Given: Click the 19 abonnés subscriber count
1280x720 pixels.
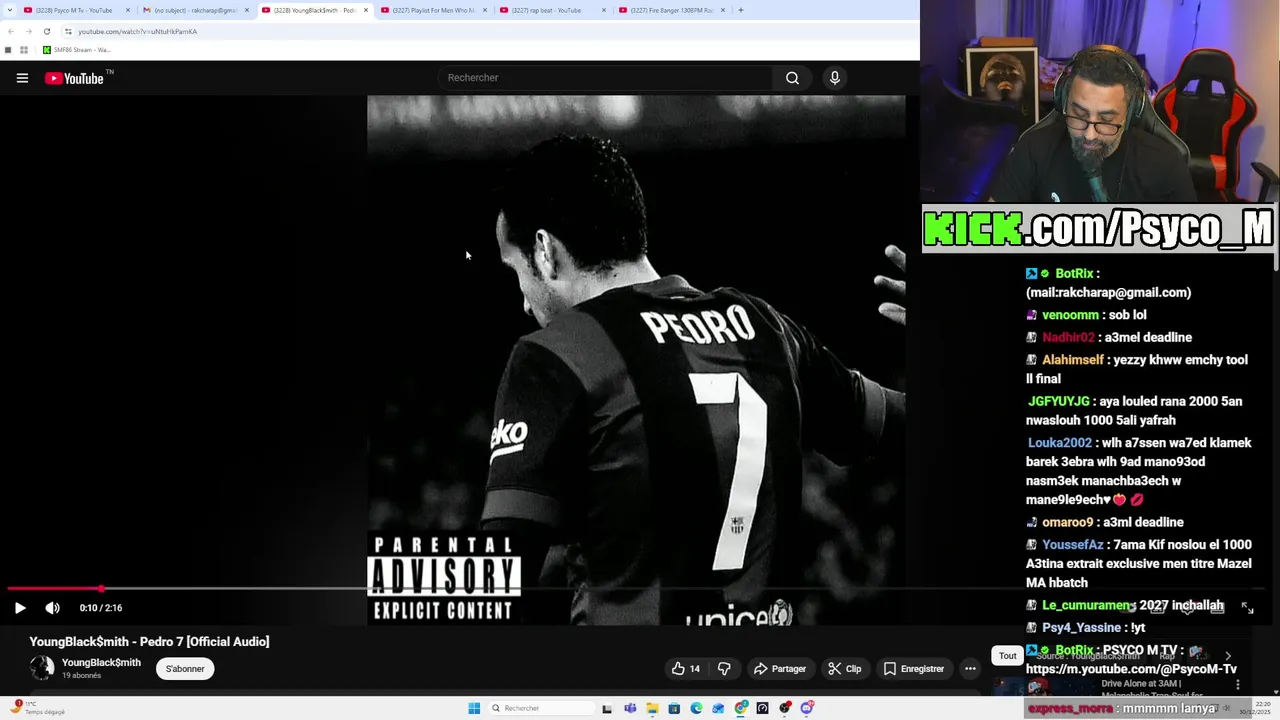Looking at the screenshot, I should pos(82,676).
